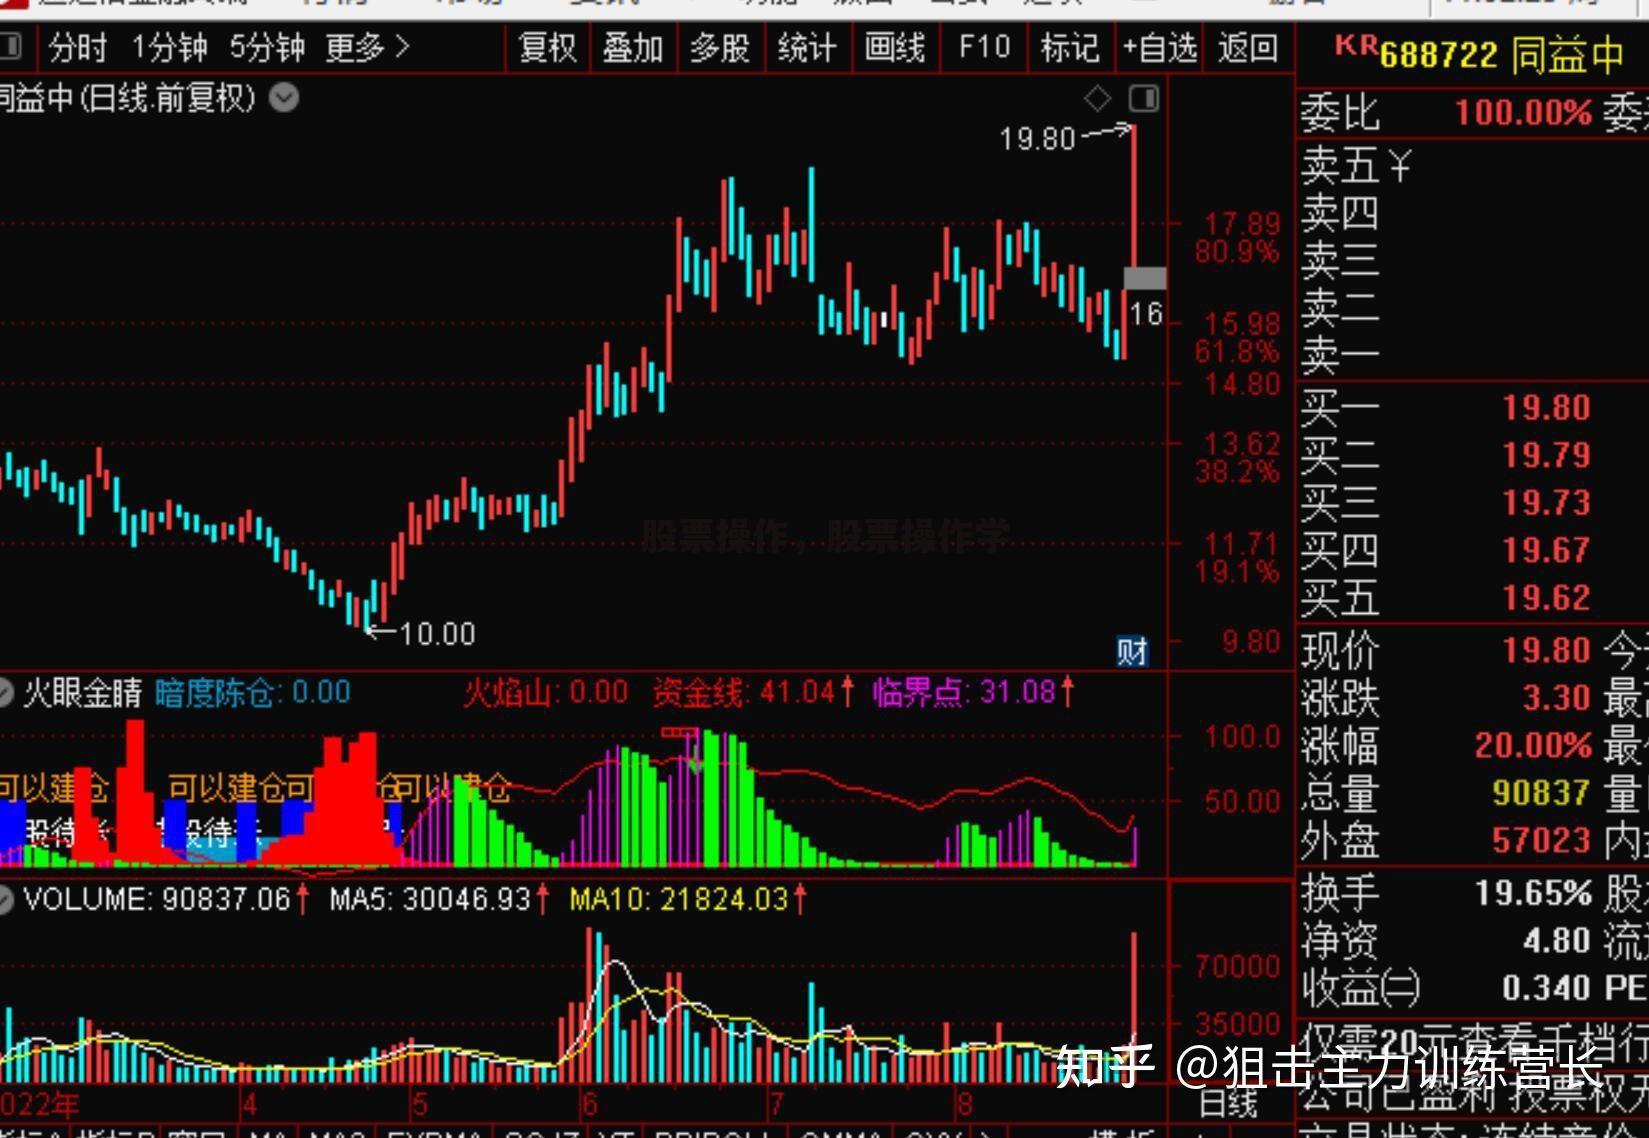Switch to 5分钟 chart period

(266, 47)
